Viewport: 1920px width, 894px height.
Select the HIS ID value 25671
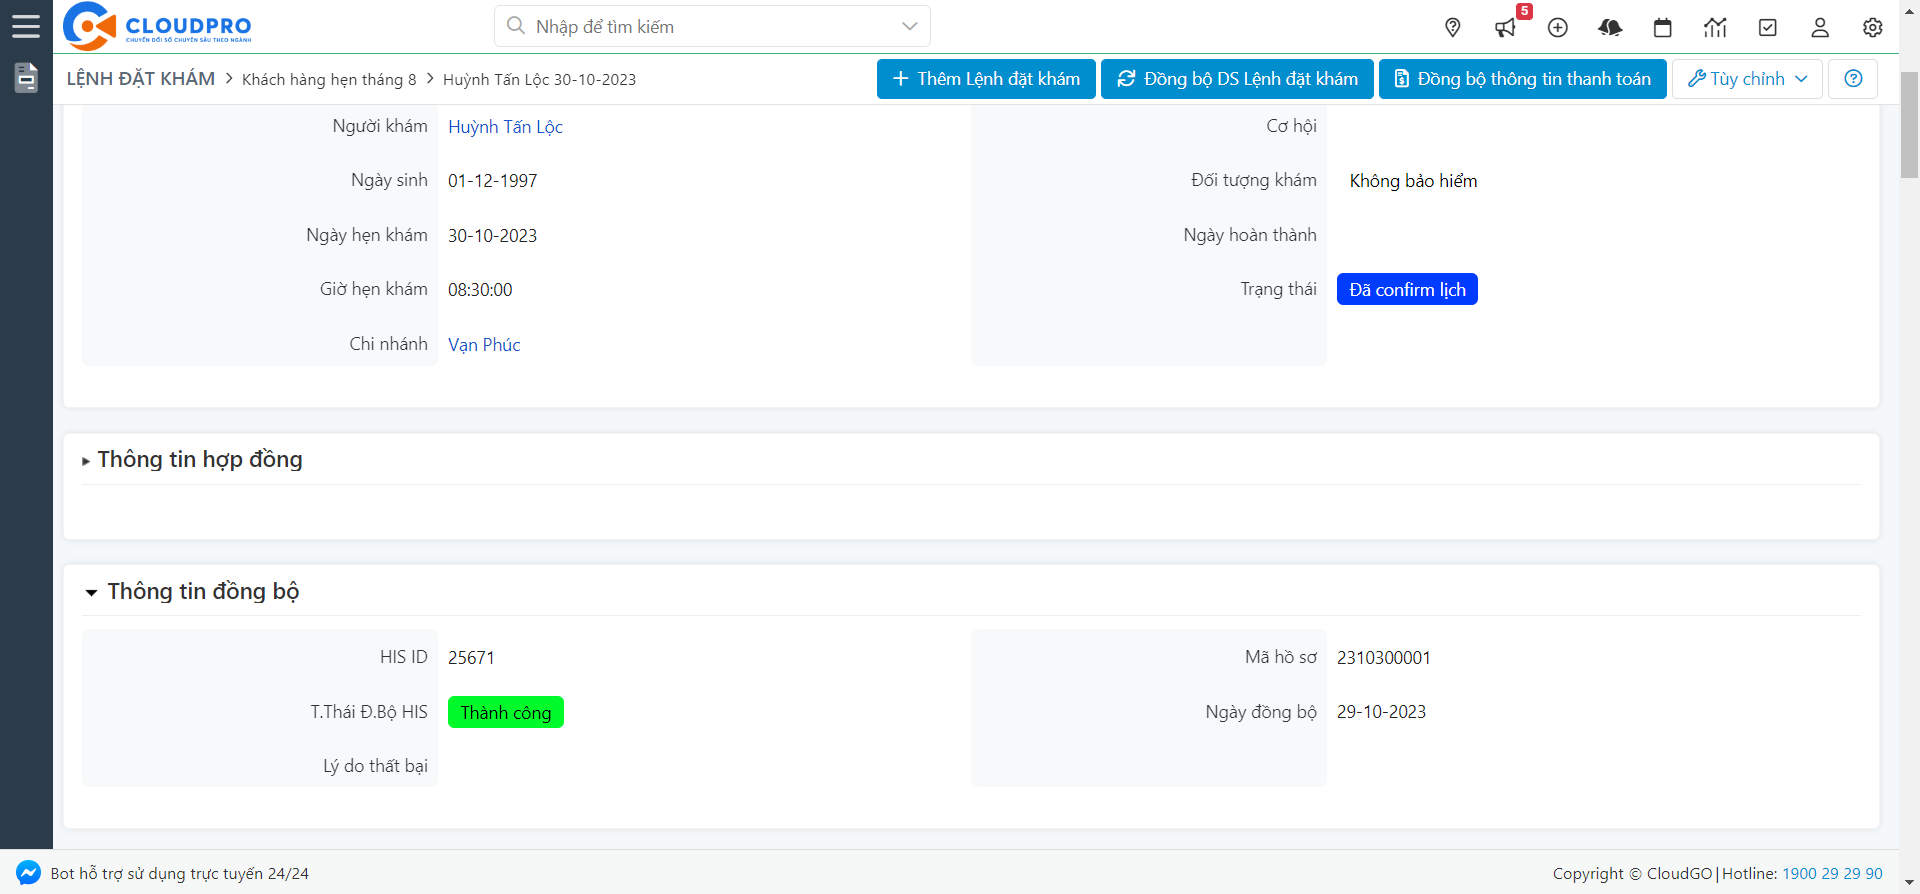(471, 658)
